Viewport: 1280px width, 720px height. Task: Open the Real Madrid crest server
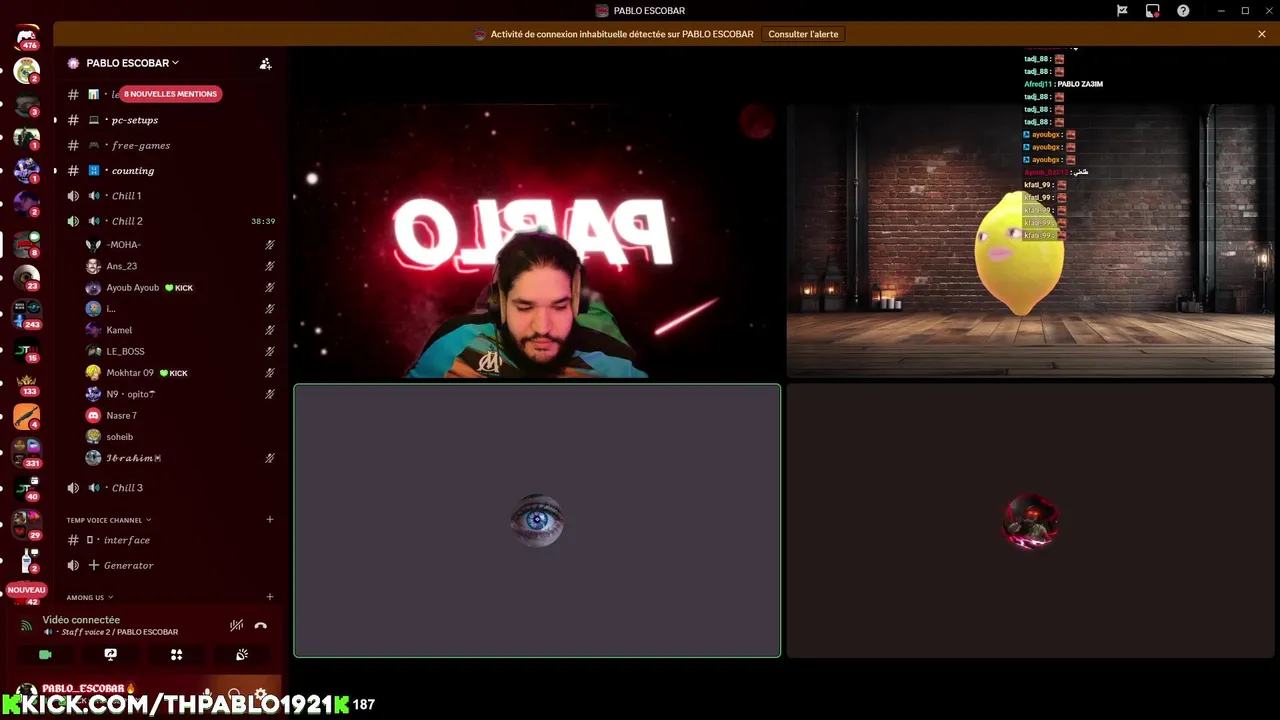pyautogui.click(x=27, y=72)
